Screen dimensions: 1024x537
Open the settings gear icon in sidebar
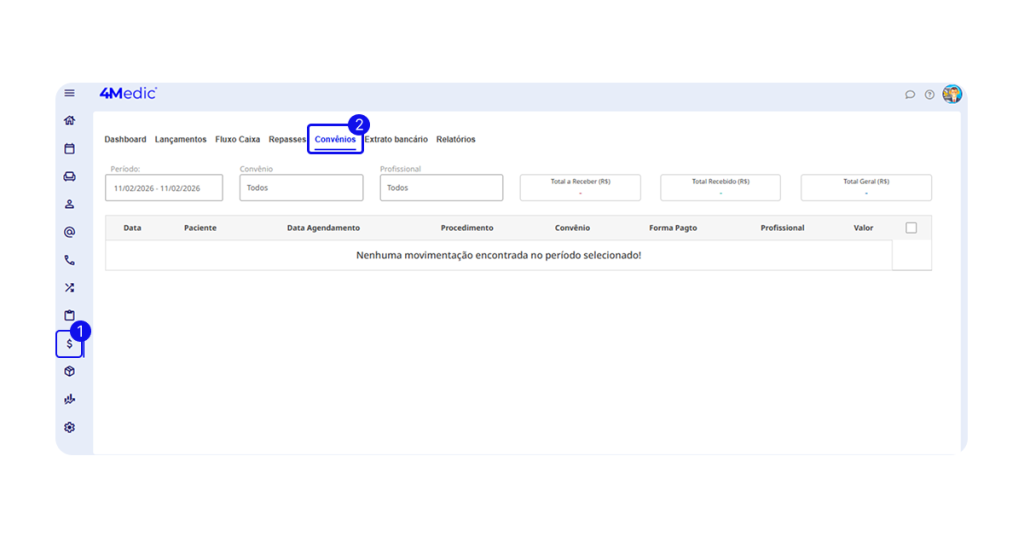69,428
